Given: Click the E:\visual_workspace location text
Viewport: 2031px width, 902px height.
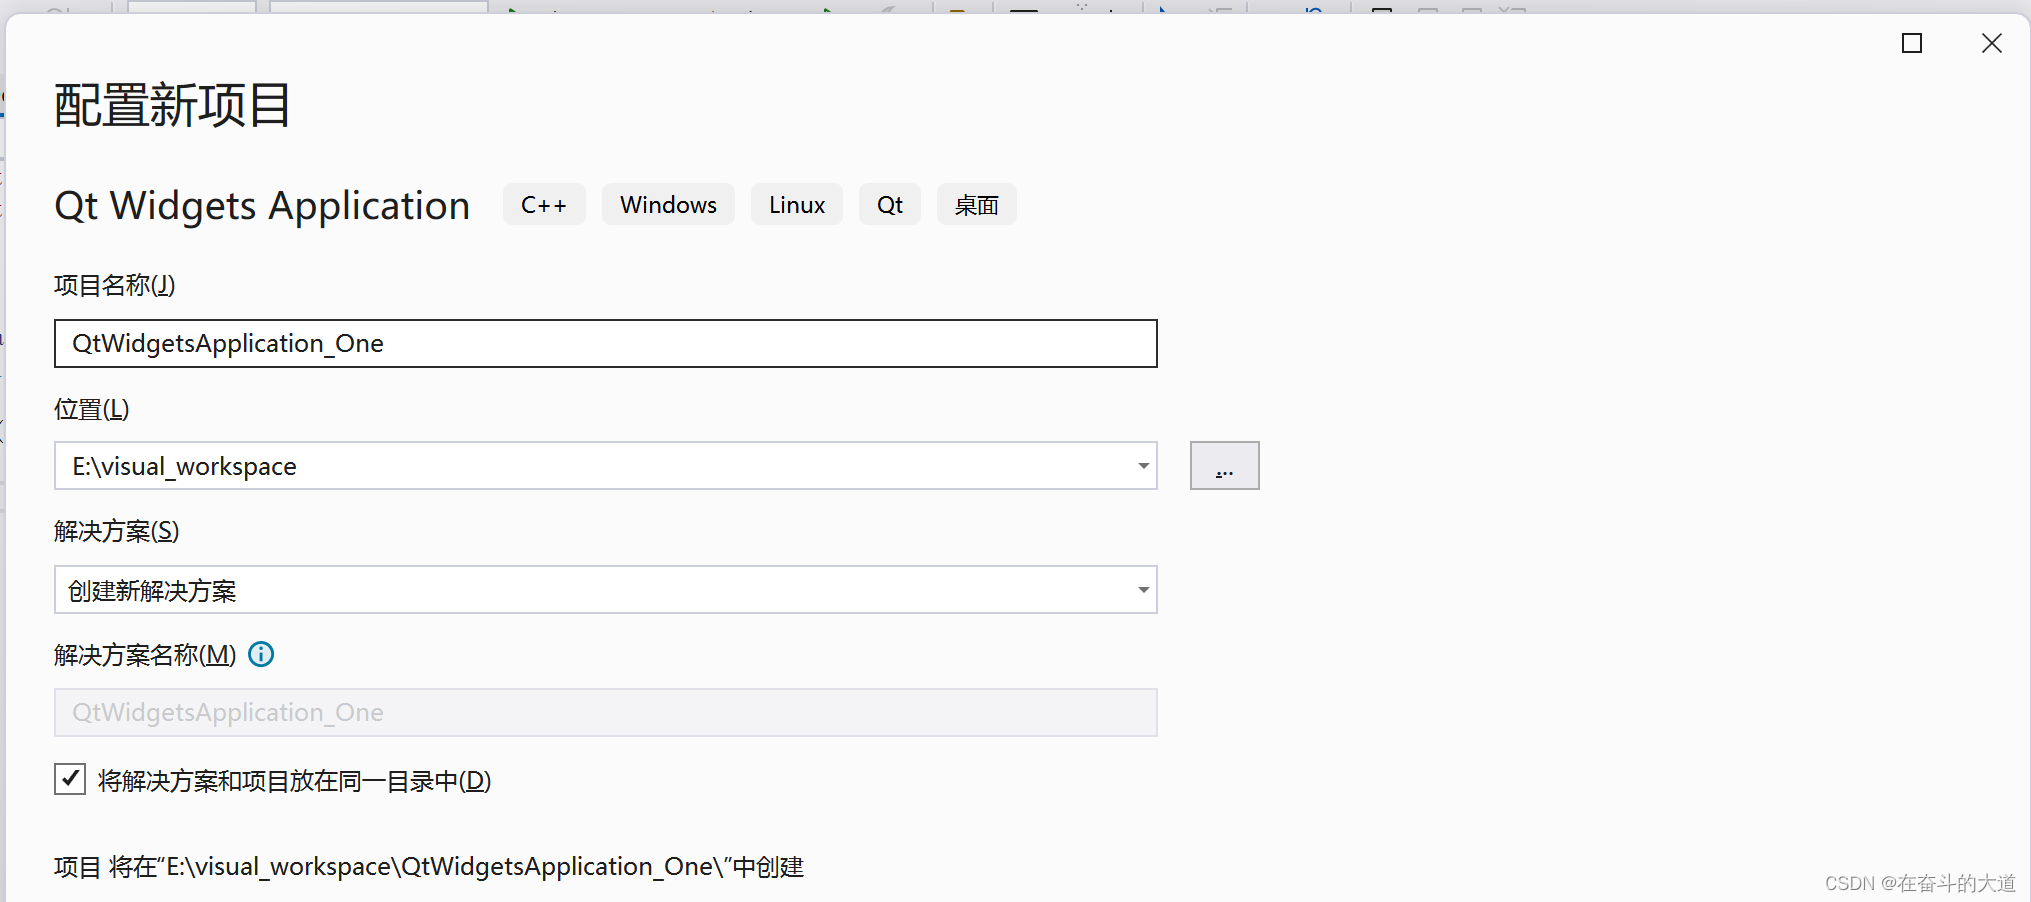Looking at the screenshot, I should 184,466.
